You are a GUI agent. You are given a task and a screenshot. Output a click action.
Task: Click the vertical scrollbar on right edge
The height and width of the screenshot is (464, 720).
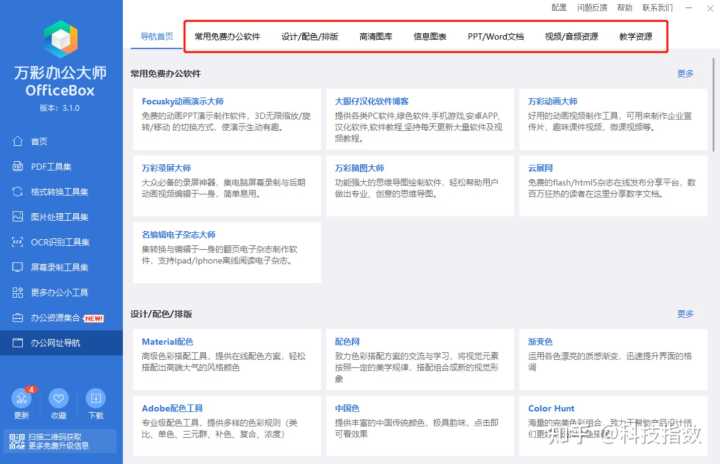click(714, 104)
